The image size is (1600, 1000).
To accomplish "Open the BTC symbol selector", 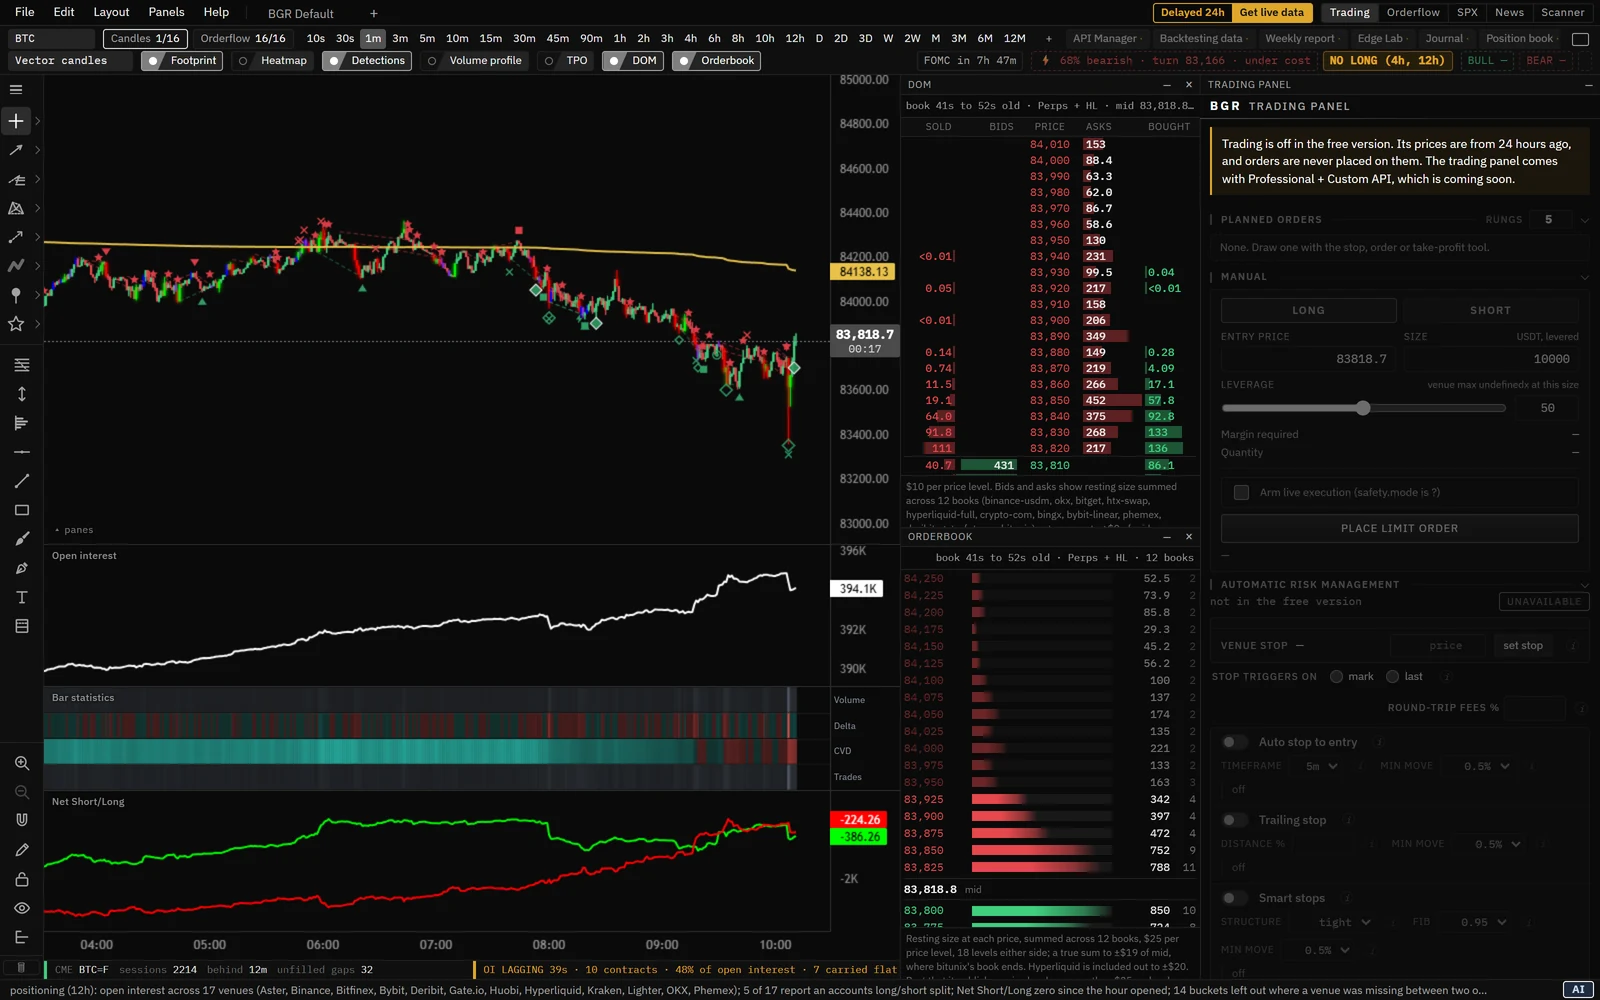I will (x=52, y=39).
